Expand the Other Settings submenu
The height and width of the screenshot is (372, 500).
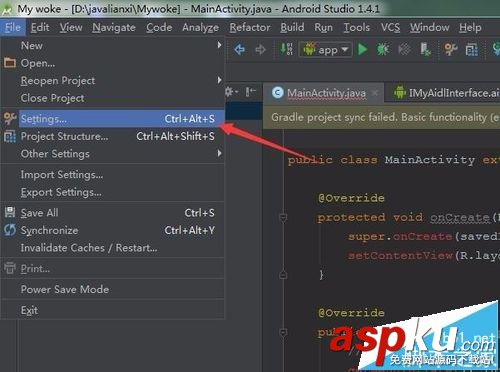tap(113, 154)
